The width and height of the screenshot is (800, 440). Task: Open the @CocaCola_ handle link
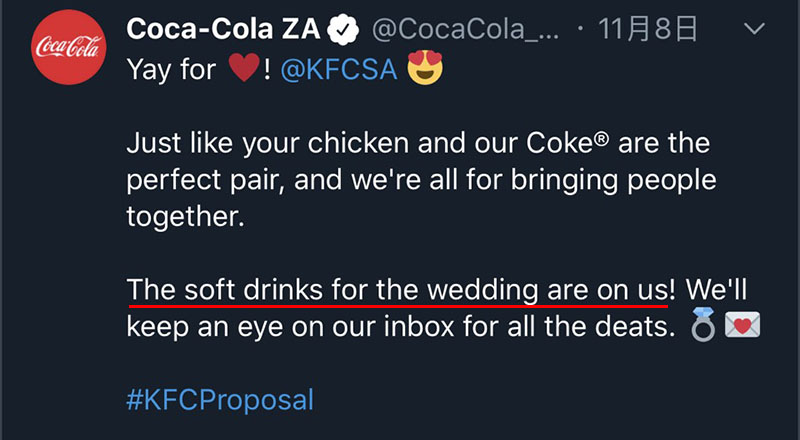(465, 30)
